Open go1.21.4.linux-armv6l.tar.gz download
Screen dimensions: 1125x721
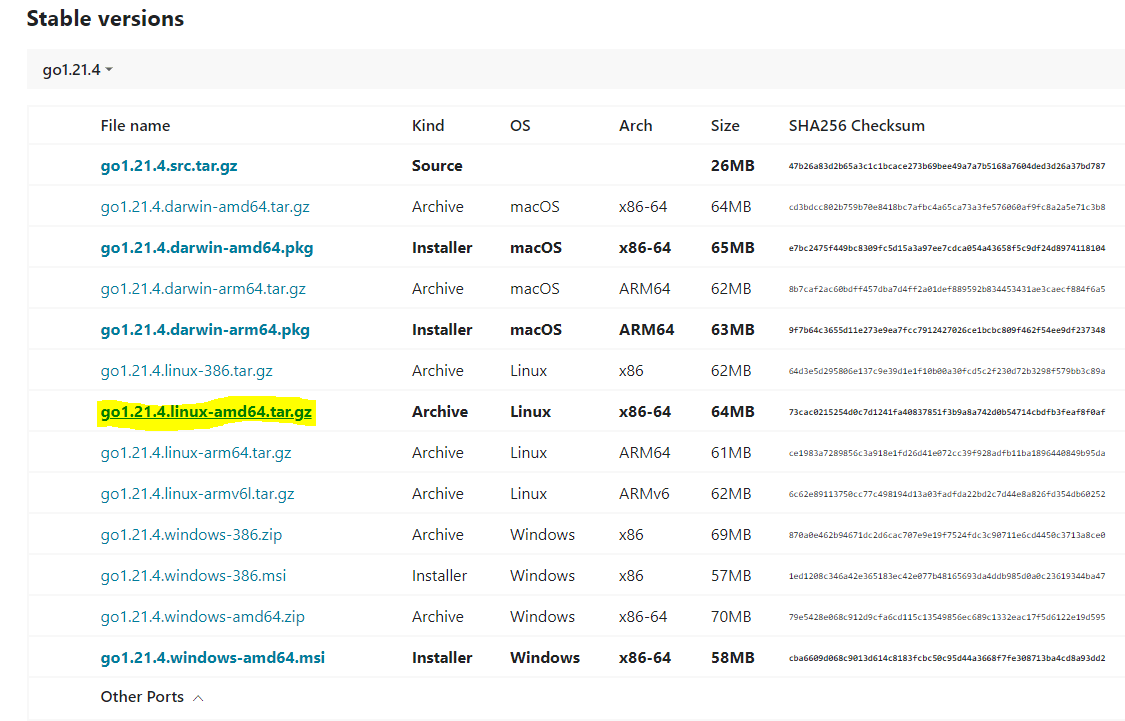197,494
